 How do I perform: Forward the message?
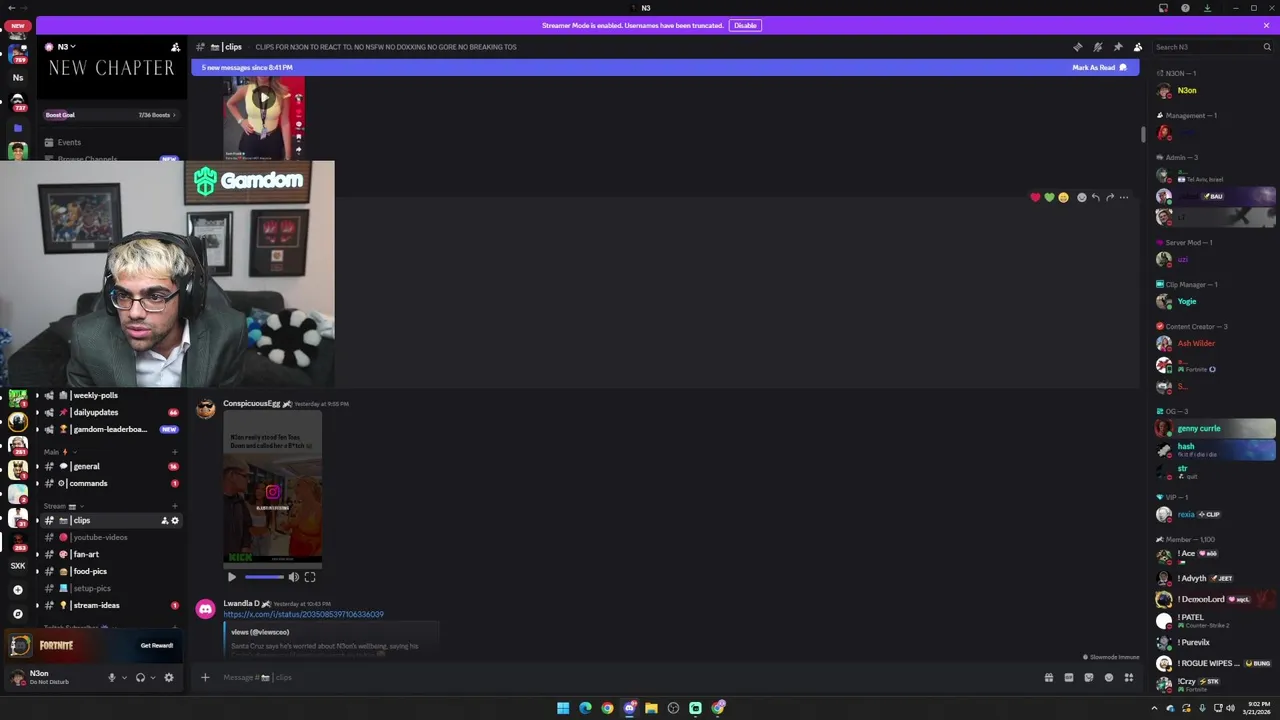tap(1109, 197)
